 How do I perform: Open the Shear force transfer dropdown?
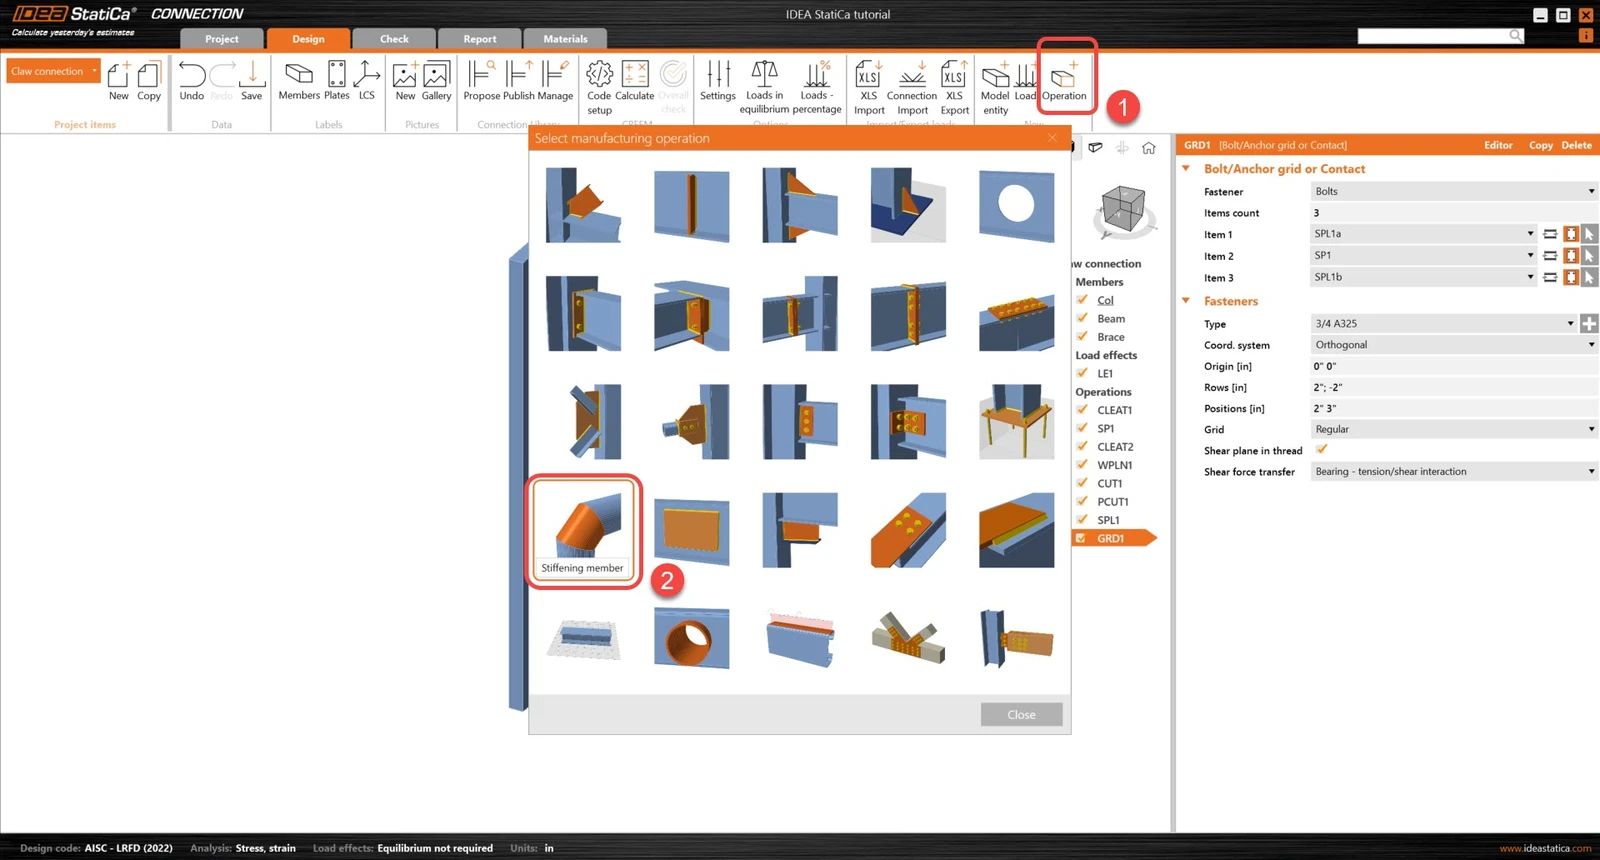(1454, 471)
